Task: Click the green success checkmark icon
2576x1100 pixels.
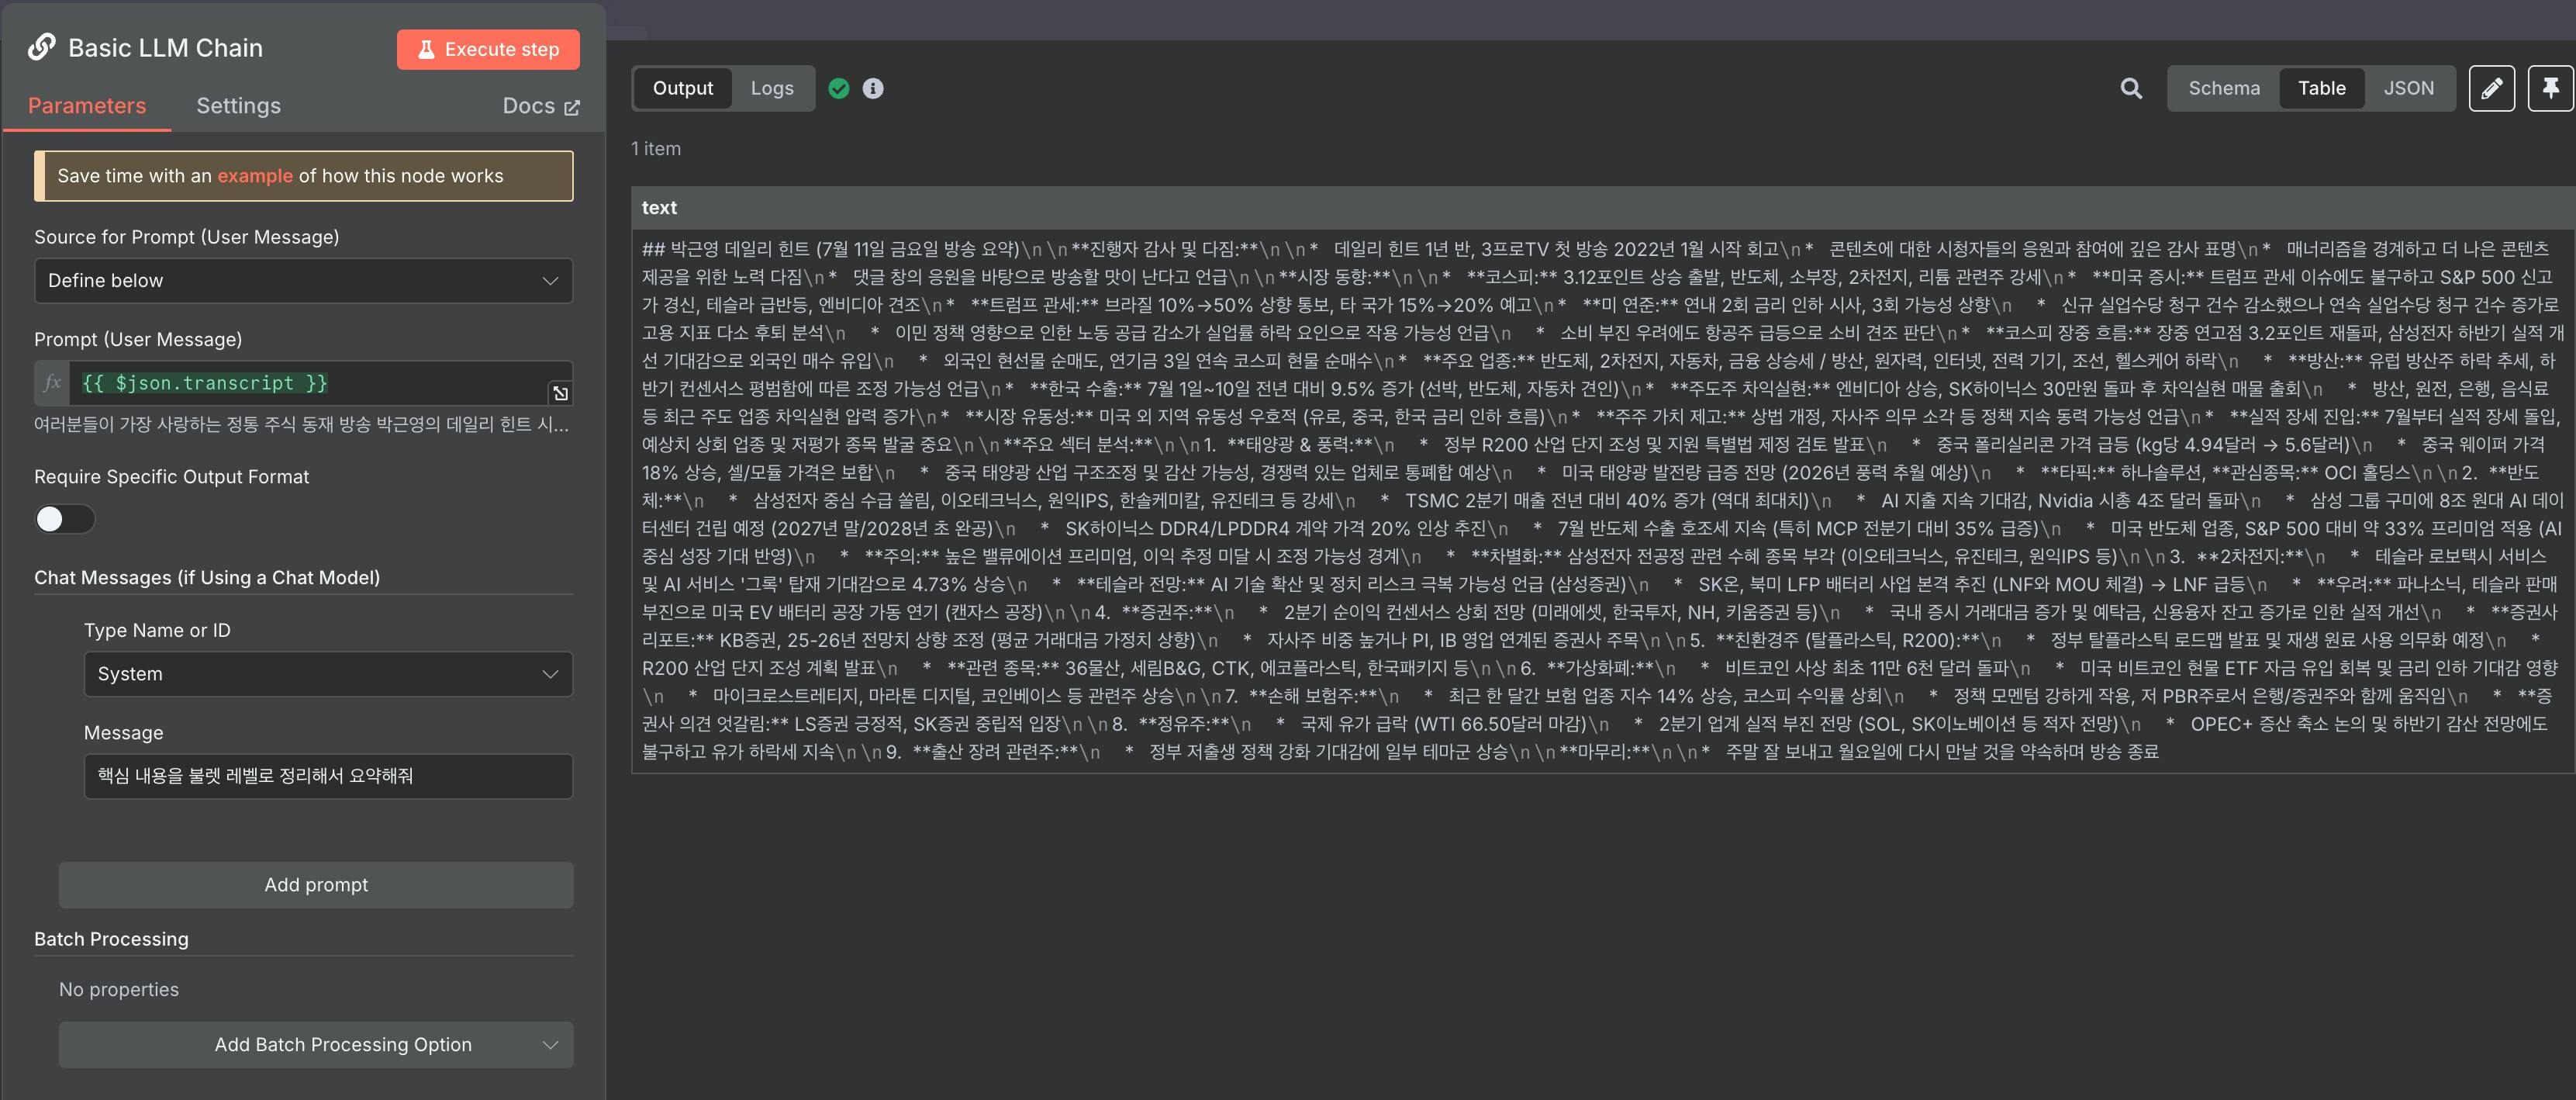Action: pos(839,88)
